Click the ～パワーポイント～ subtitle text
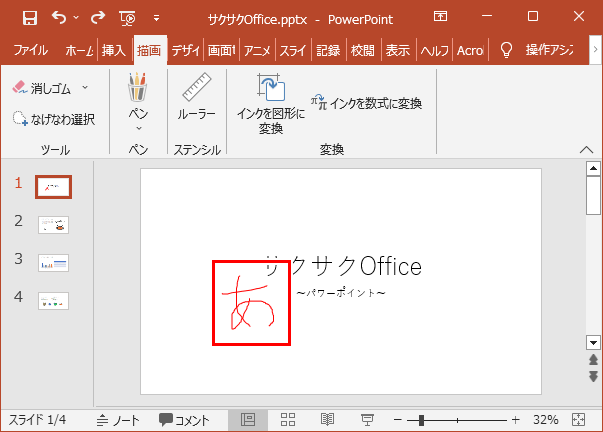603x432 pixels. pos(341,293)
